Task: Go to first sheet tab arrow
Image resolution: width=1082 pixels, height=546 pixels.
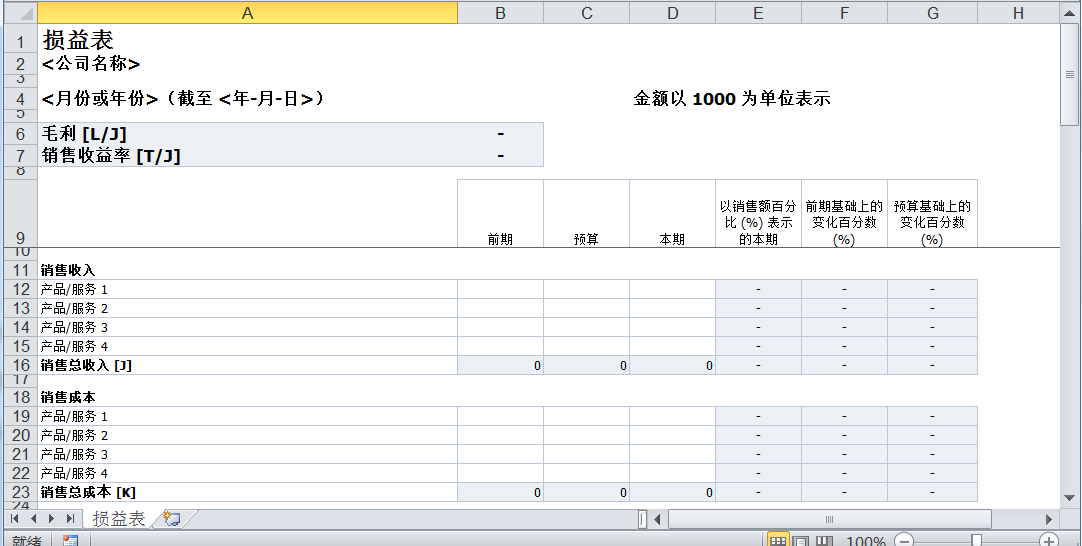Action: point(15,518)
